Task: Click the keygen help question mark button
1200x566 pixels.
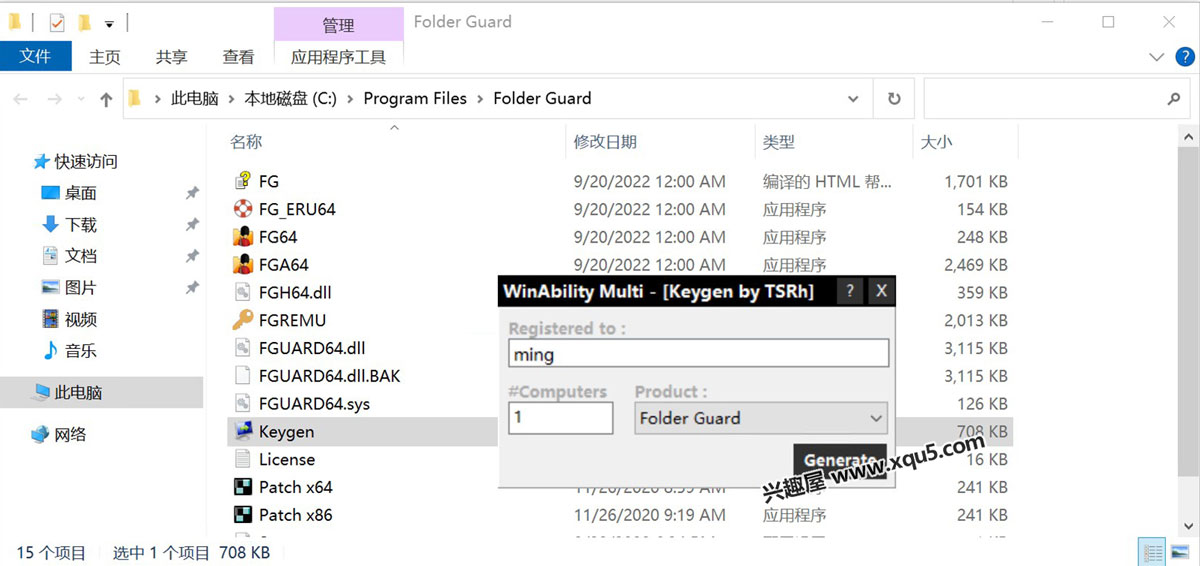Action: click(850, 291)
